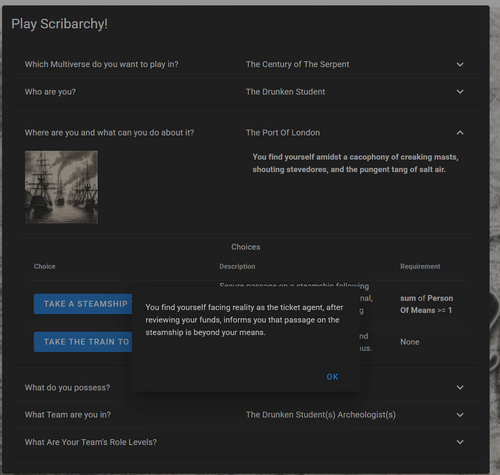Click the Take The Train To button
This screenshot has width=500, height=475.
(x=83, y=342)
